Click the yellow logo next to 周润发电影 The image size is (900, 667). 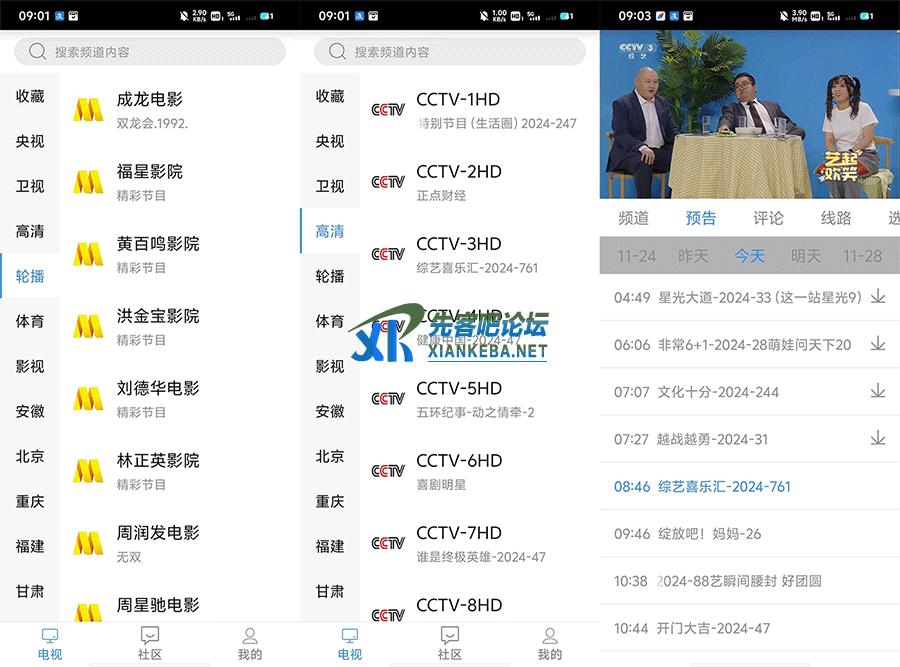88,543
